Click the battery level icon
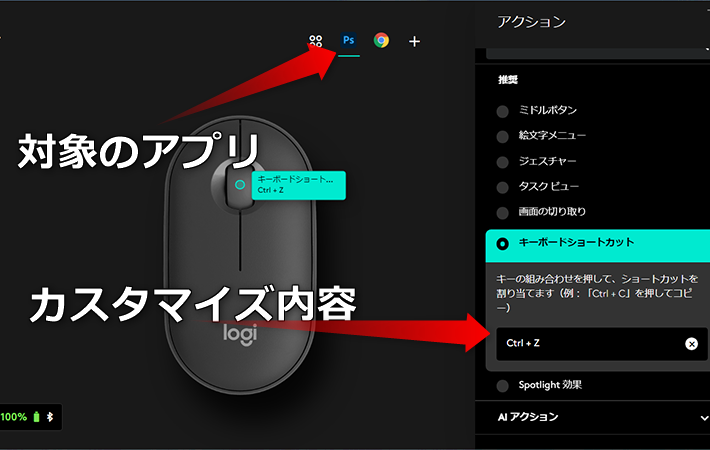 (37, 417)
